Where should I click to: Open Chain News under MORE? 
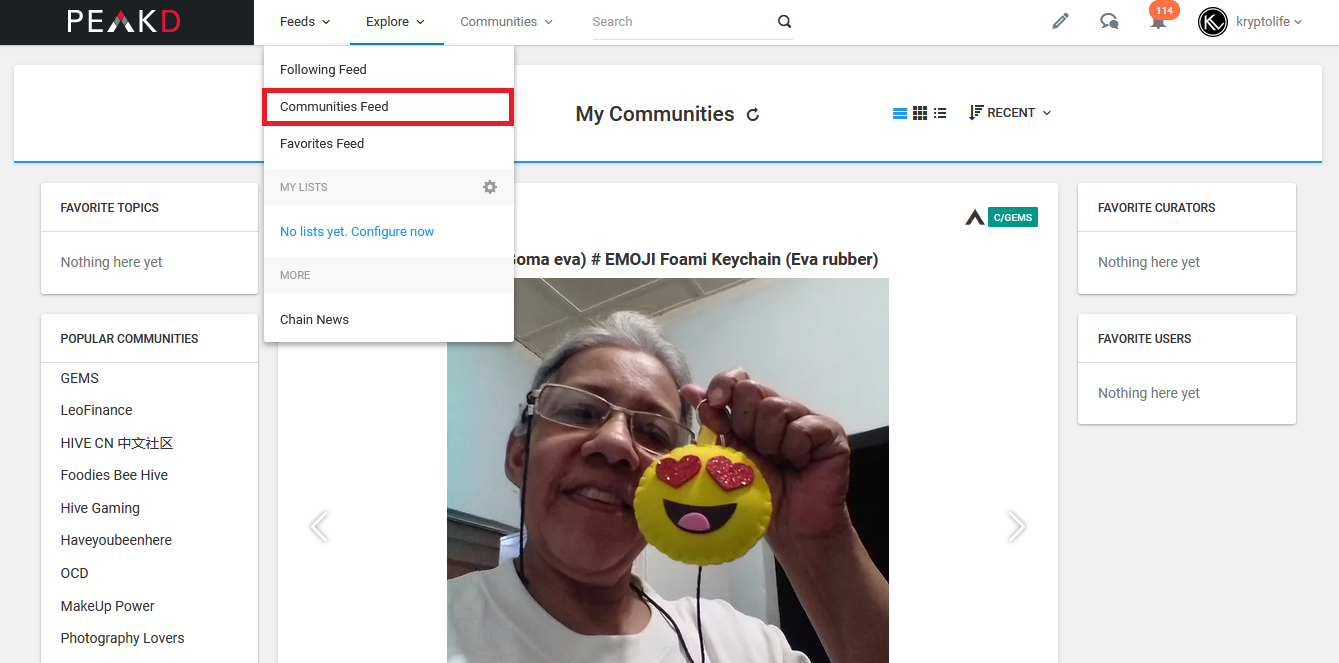click(314, 319)
